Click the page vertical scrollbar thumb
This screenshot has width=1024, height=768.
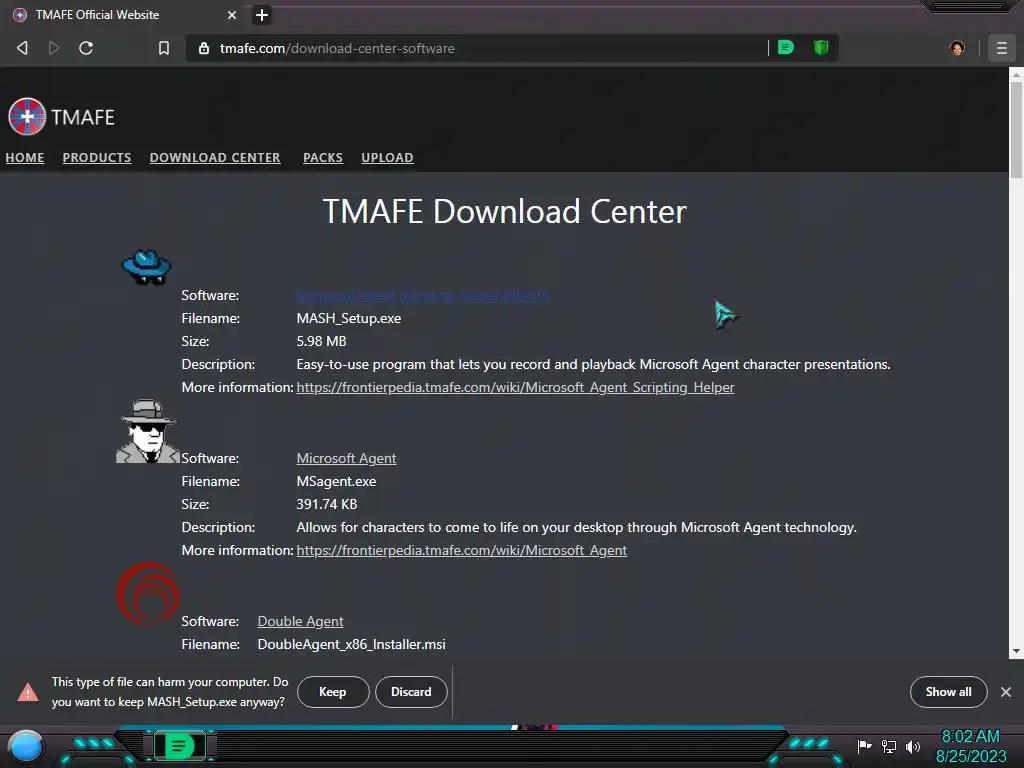pyautogui.click(x=1016, y=129)
